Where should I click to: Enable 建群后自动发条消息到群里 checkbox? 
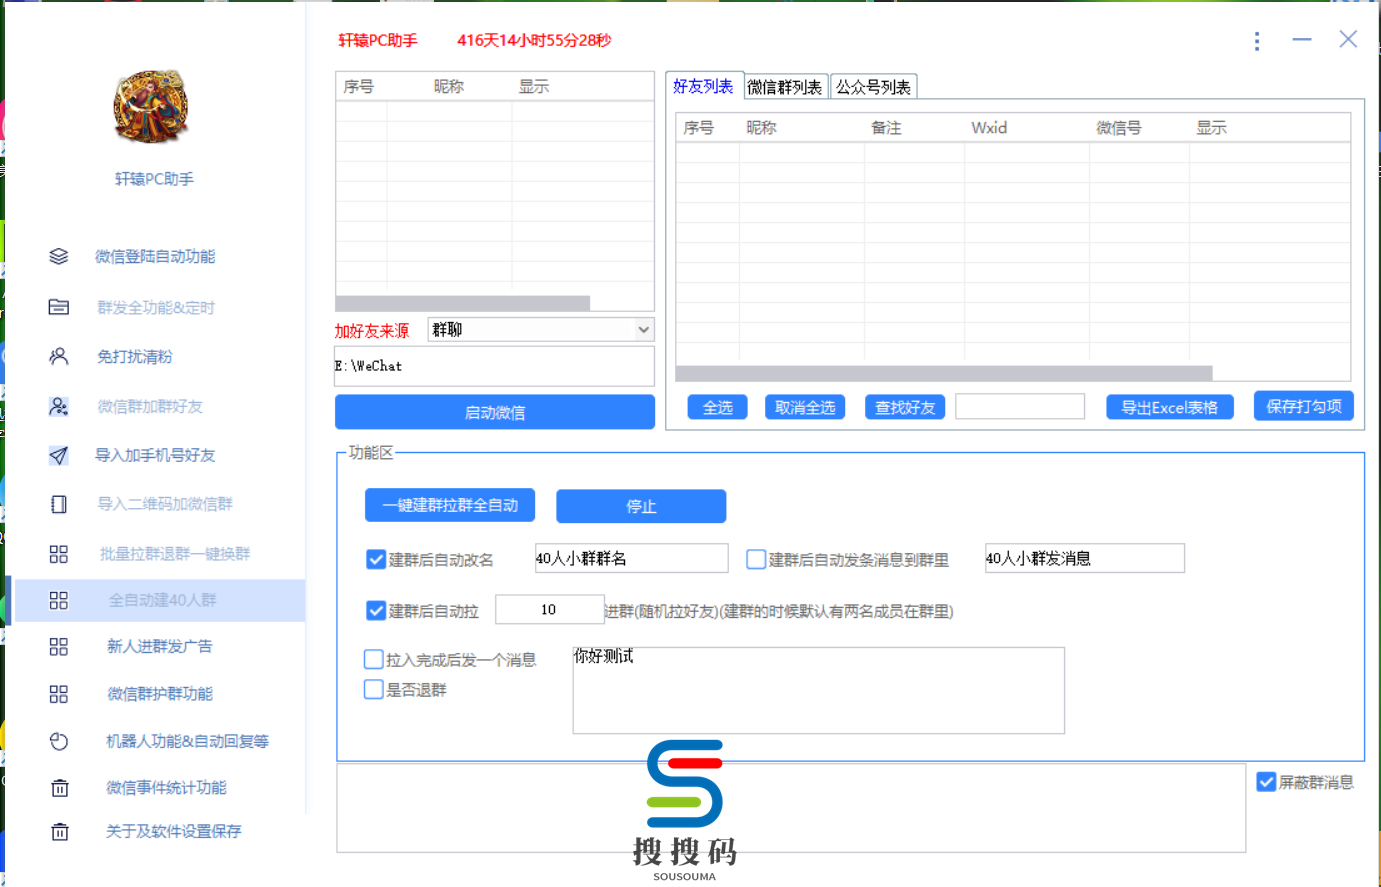click(756, 559)
